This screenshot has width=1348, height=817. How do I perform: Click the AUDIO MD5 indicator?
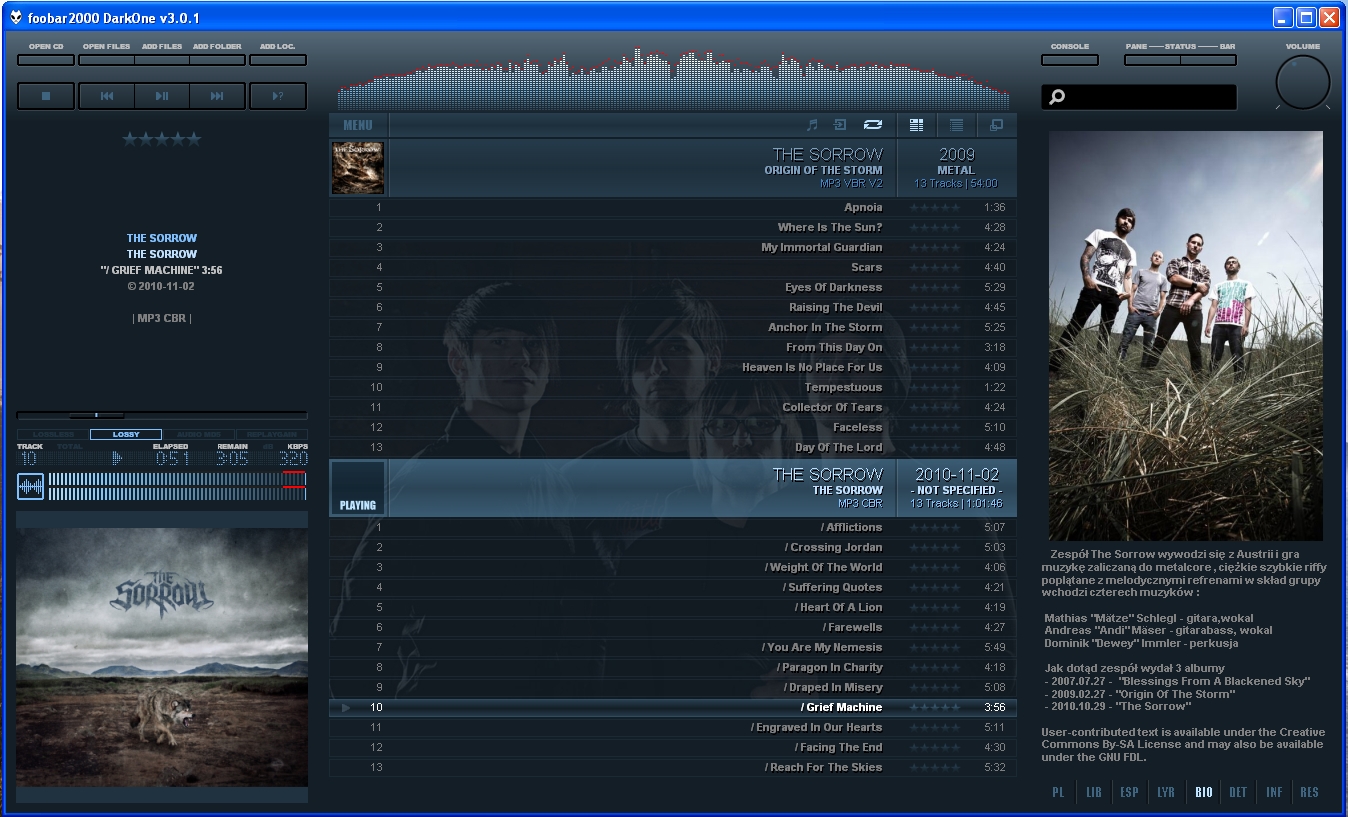coord(199,434)
